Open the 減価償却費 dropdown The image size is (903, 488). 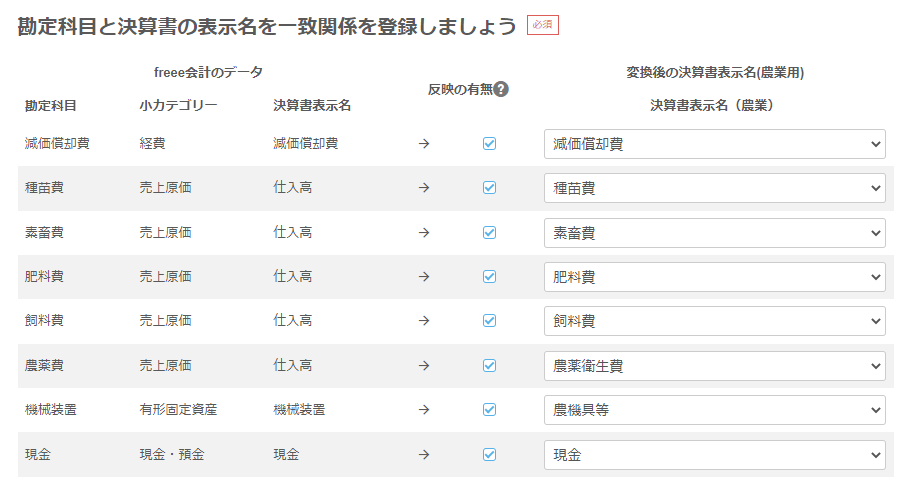click(715, 144)
